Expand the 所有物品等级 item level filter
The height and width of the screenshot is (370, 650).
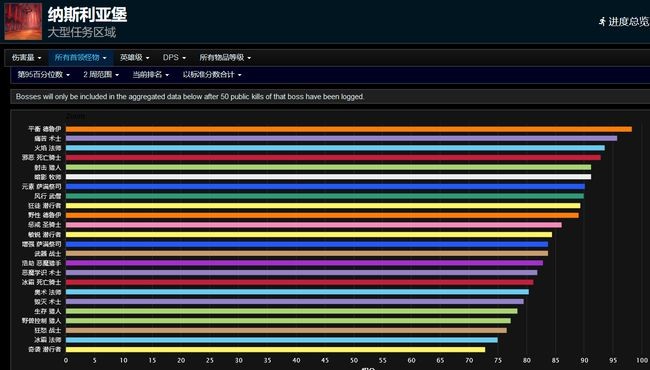pyautogui.click(x=225, y=58)
